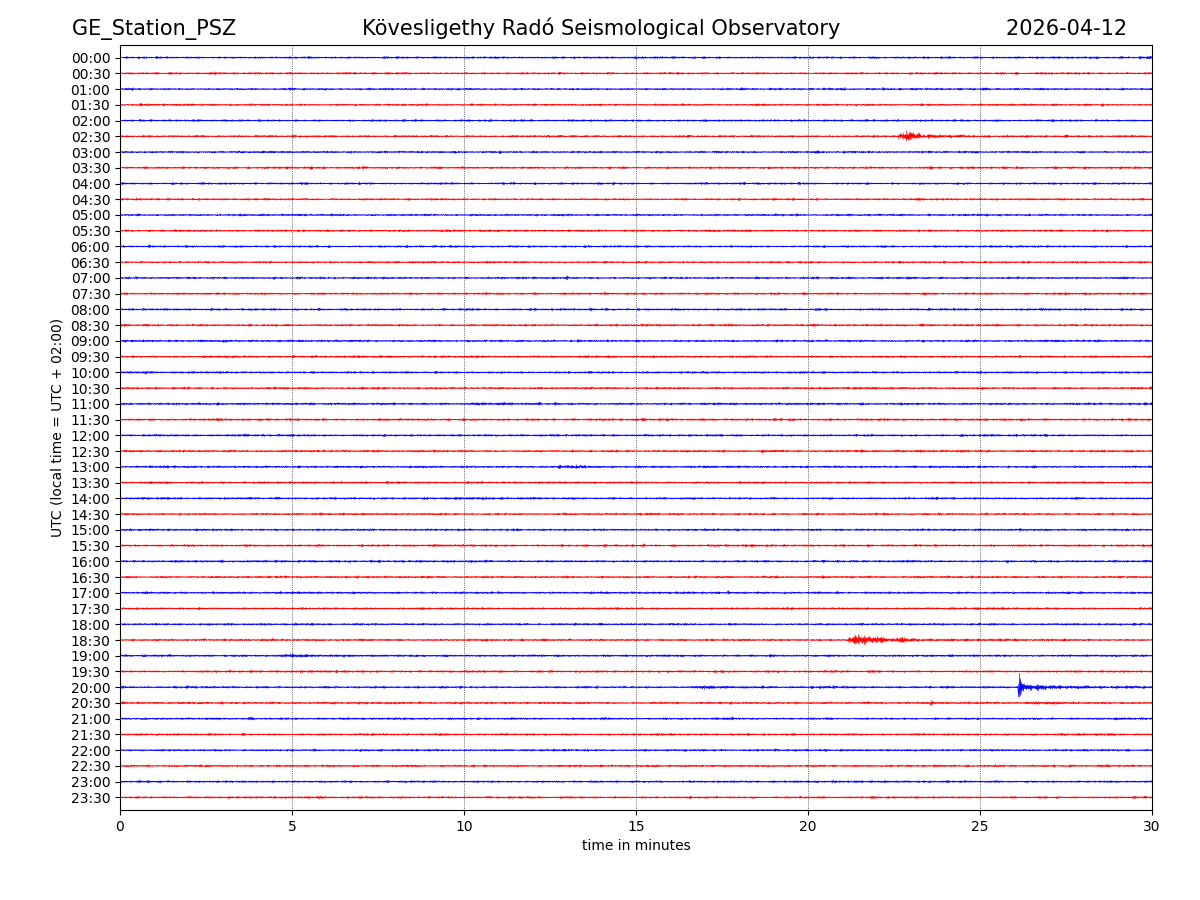Image resolution: width=1200 pixels, height=900 pixels.
Task: Select the red event on the 18:30 trace
Action: pos(866,640)
